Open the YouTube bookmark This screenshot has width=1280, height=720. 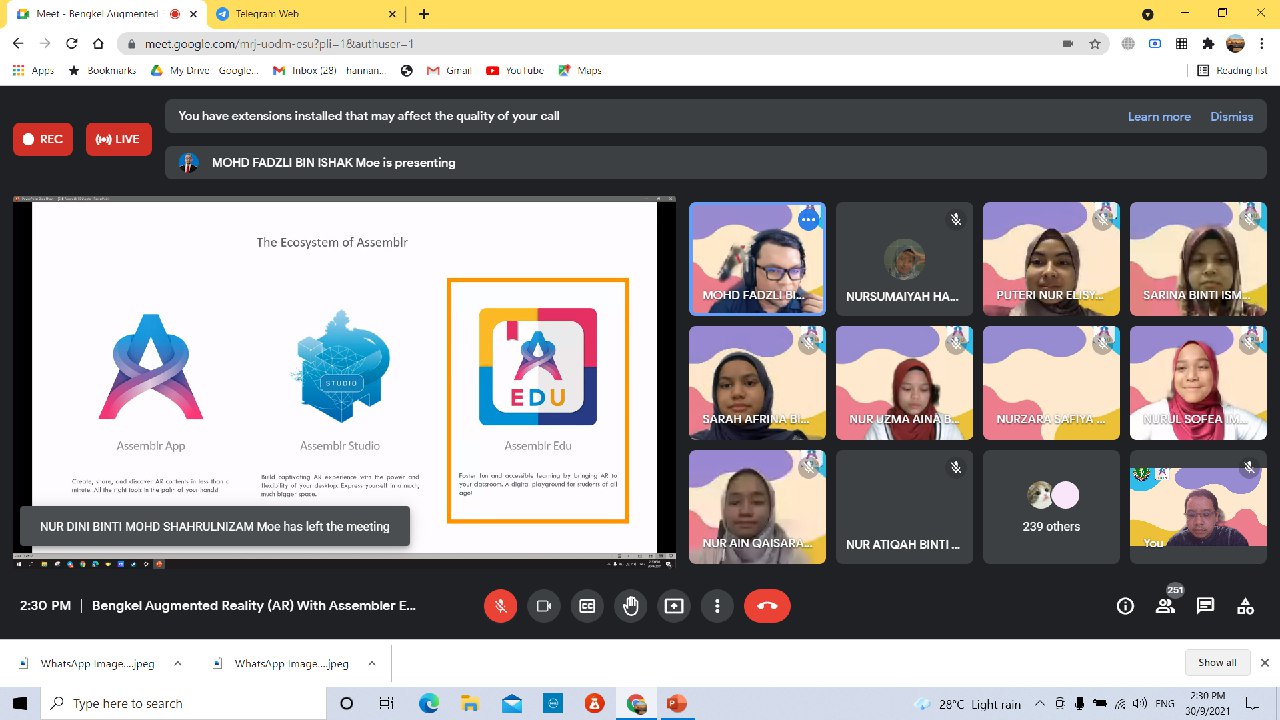pyautogui.click(x=515, y=71)
